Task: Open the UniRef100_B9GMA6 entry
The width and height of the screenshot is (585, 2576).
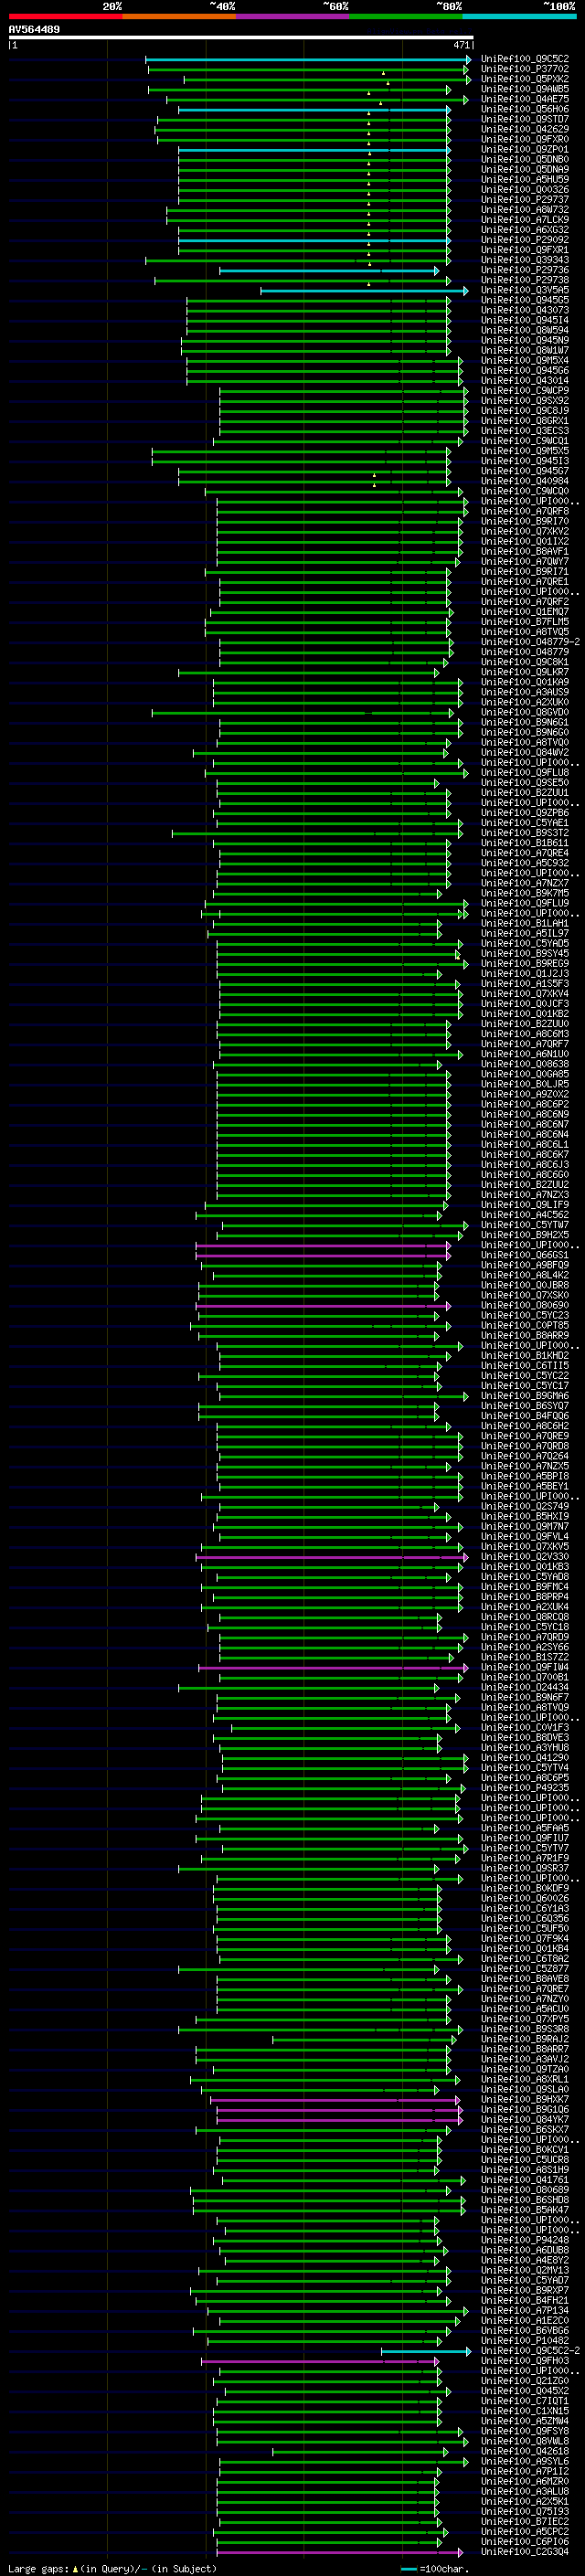Action: pos(525,1395)
